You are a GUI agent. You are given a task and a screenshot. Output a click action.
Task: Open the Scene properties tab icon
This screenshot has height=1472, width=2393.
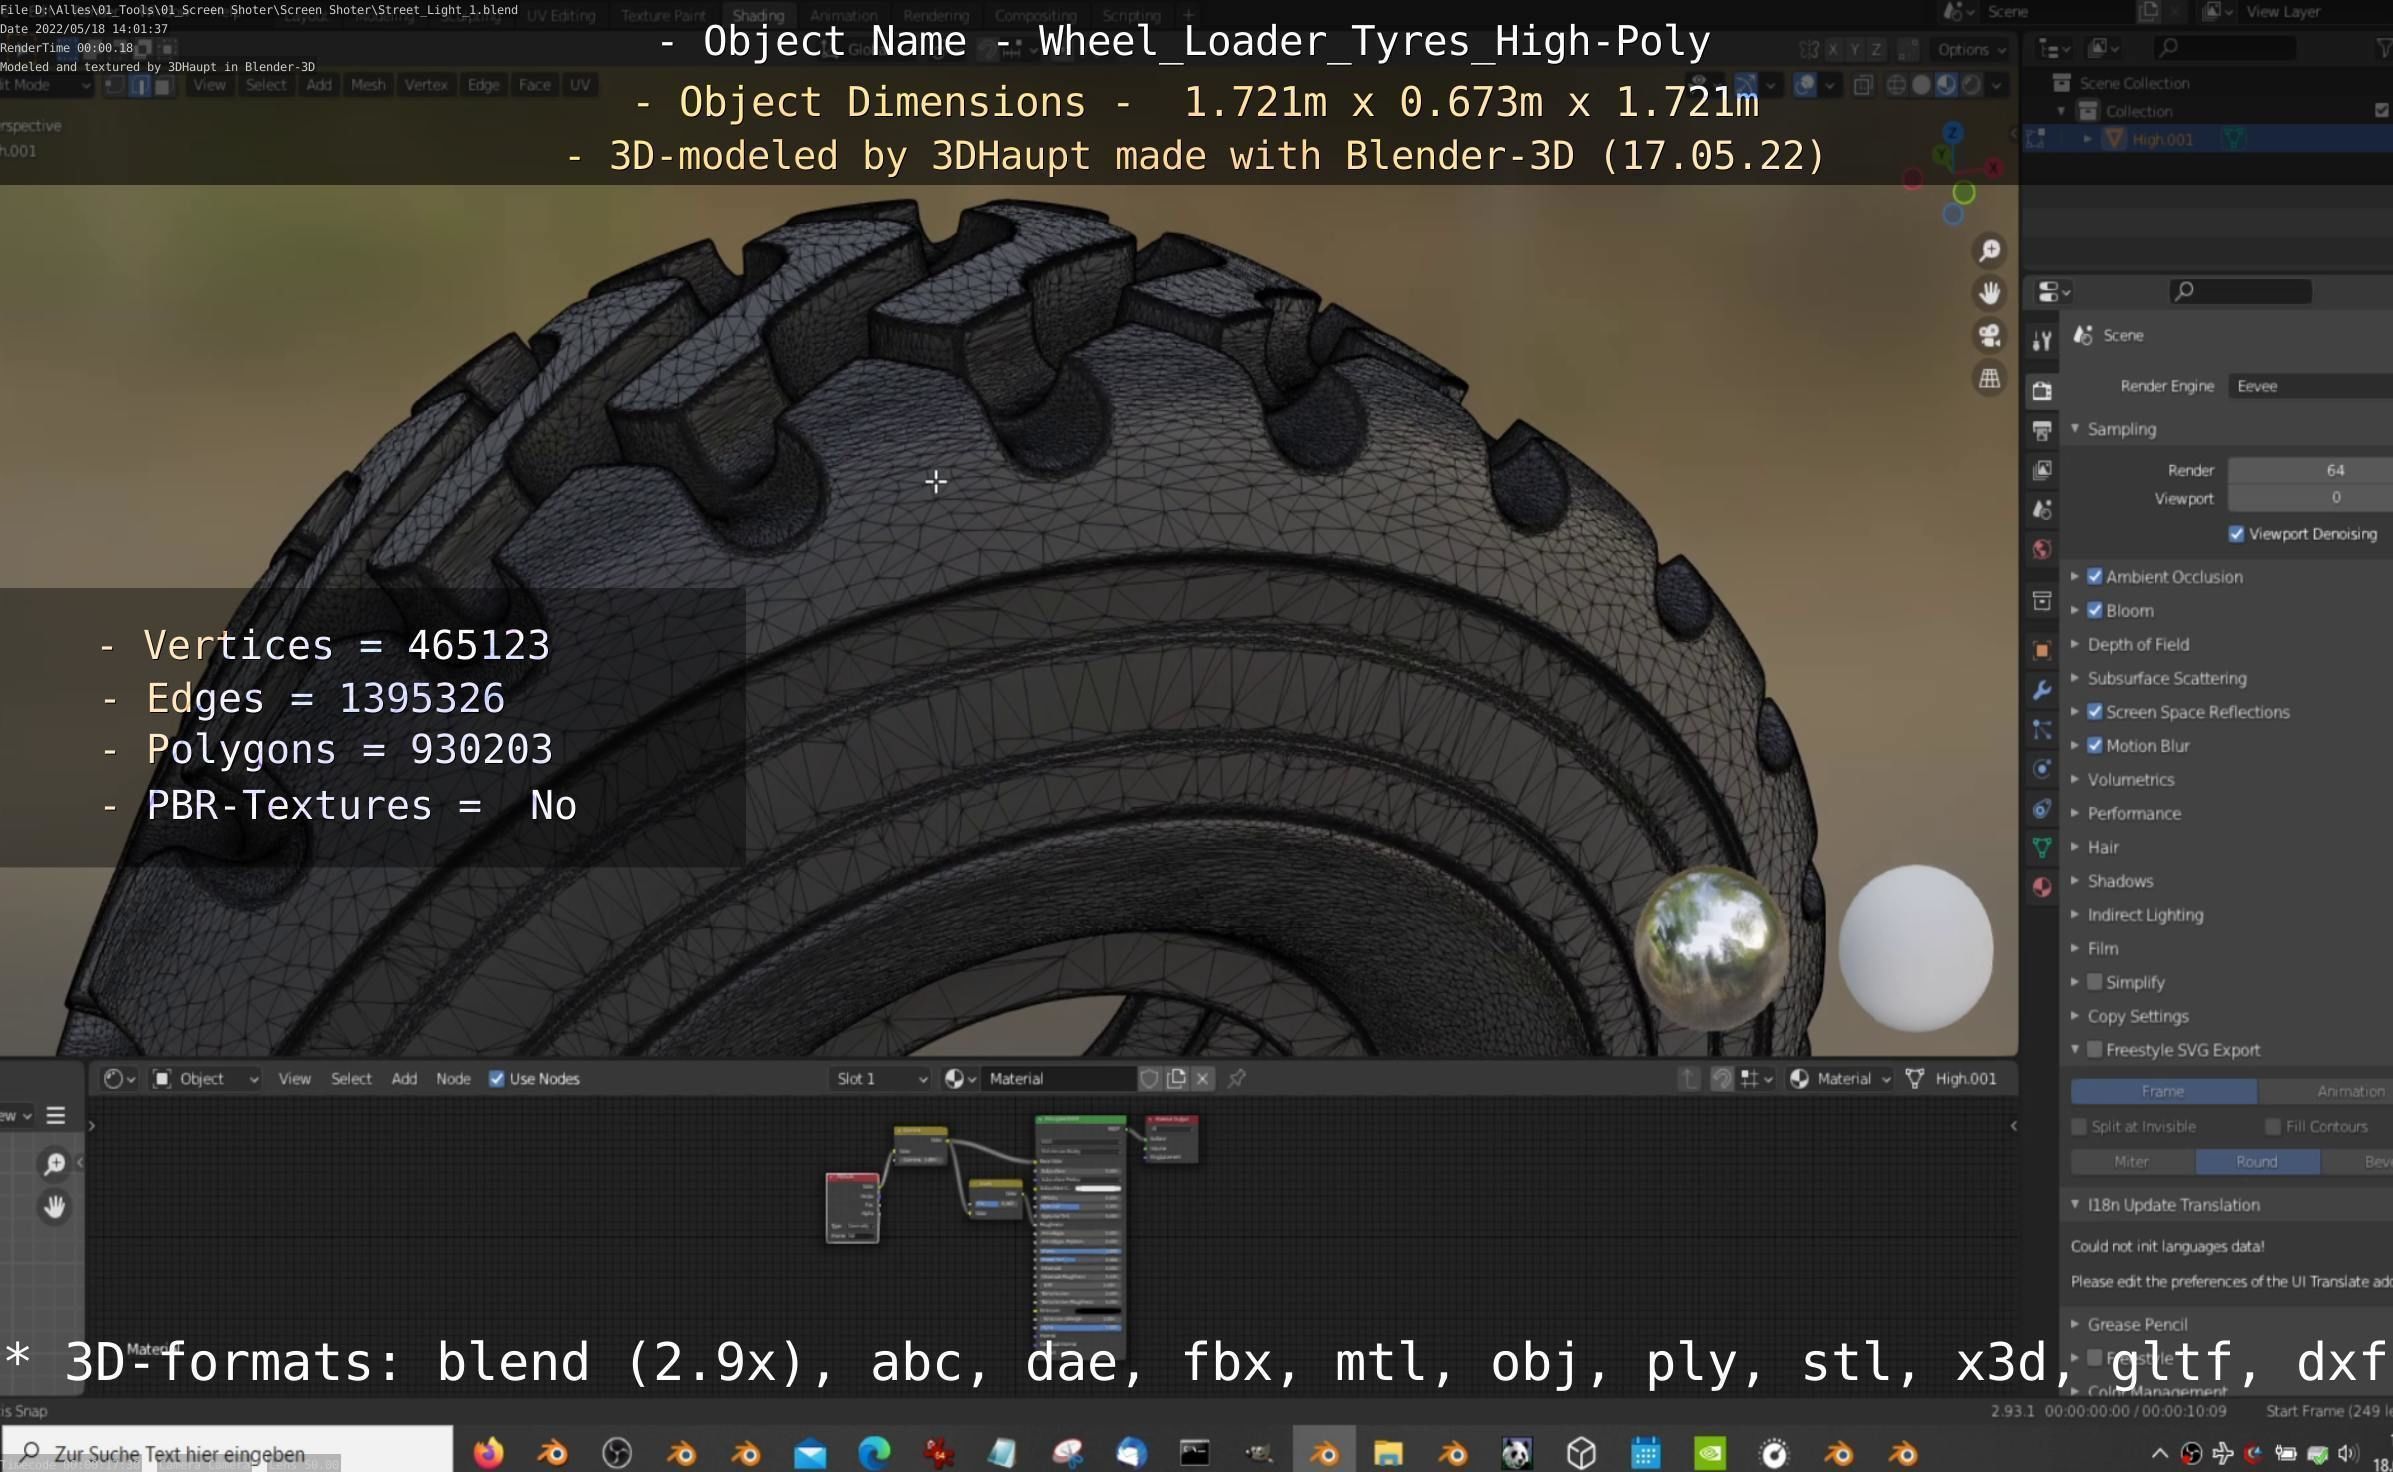click(x=2042, y=510)
